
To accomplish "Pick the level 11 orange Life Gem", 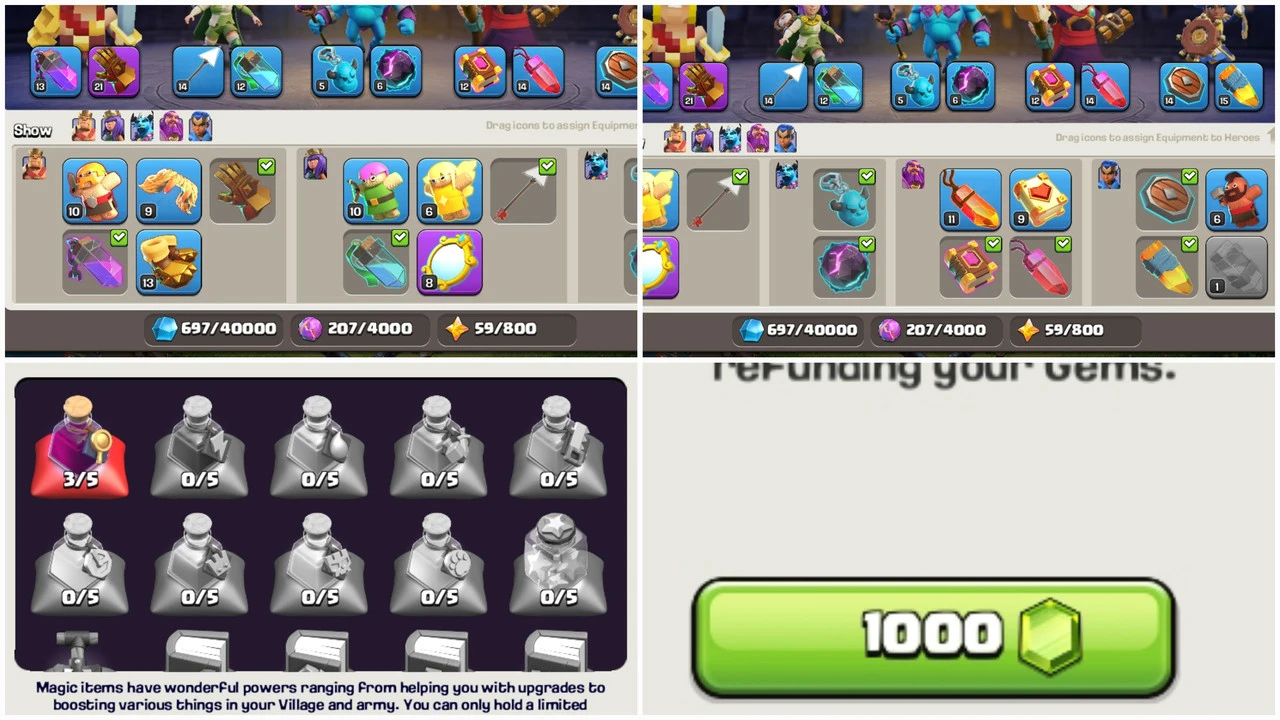I will click(970, 199).
